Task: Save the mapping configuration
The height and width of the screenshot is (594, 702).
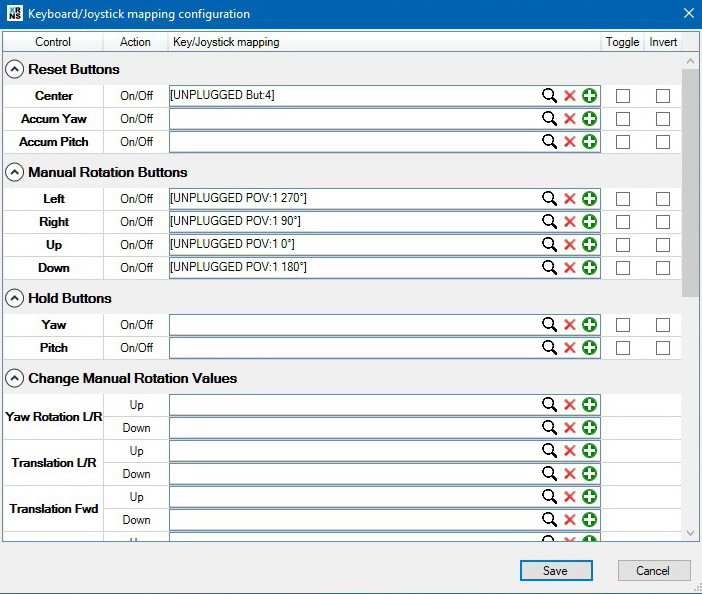Action: click(x=556, y=571)
